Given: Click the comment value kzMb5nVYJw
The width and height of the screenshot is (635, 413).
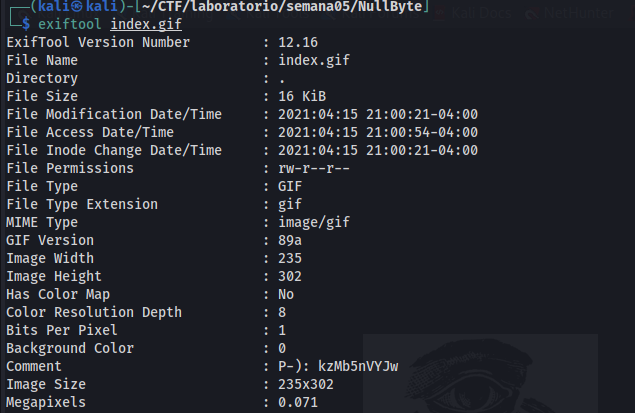Looking at the screenshot, I should pos(356,366).
